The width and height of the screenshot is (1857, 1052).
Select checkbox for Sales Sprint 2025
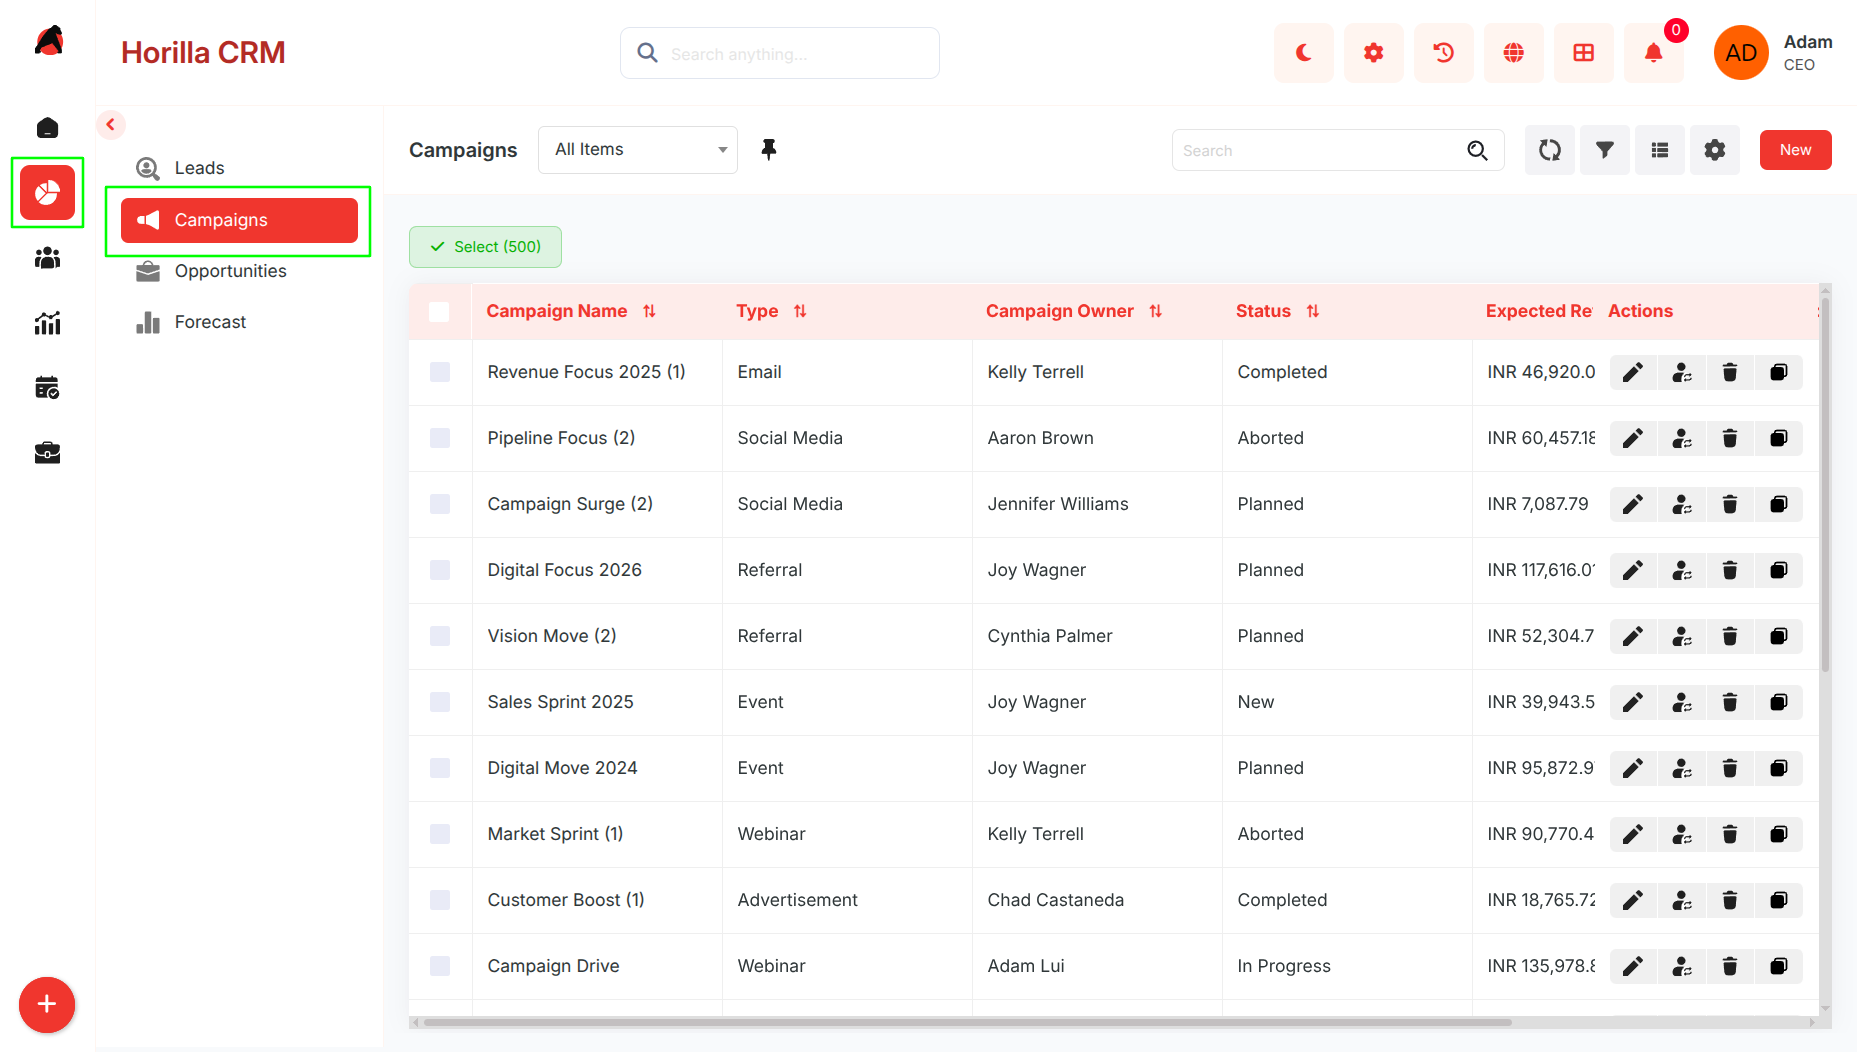point(439,702)
